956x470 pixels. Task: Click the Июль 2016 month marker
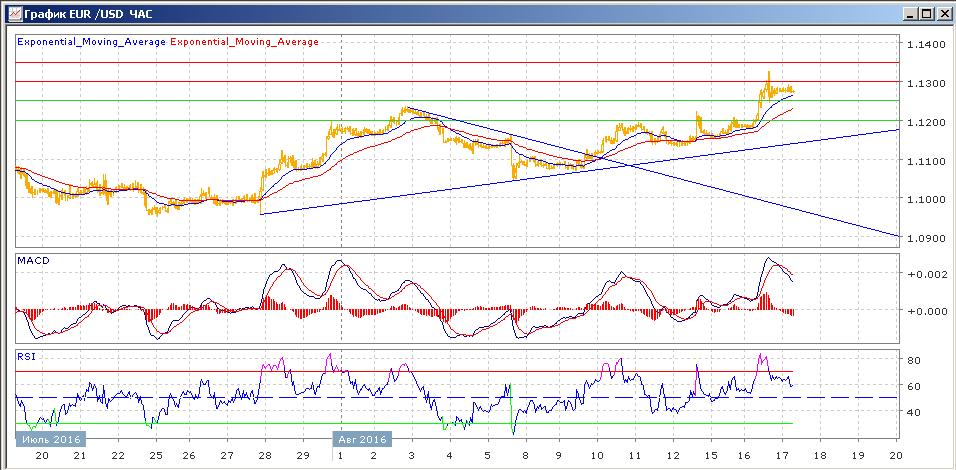pos(51,439)
